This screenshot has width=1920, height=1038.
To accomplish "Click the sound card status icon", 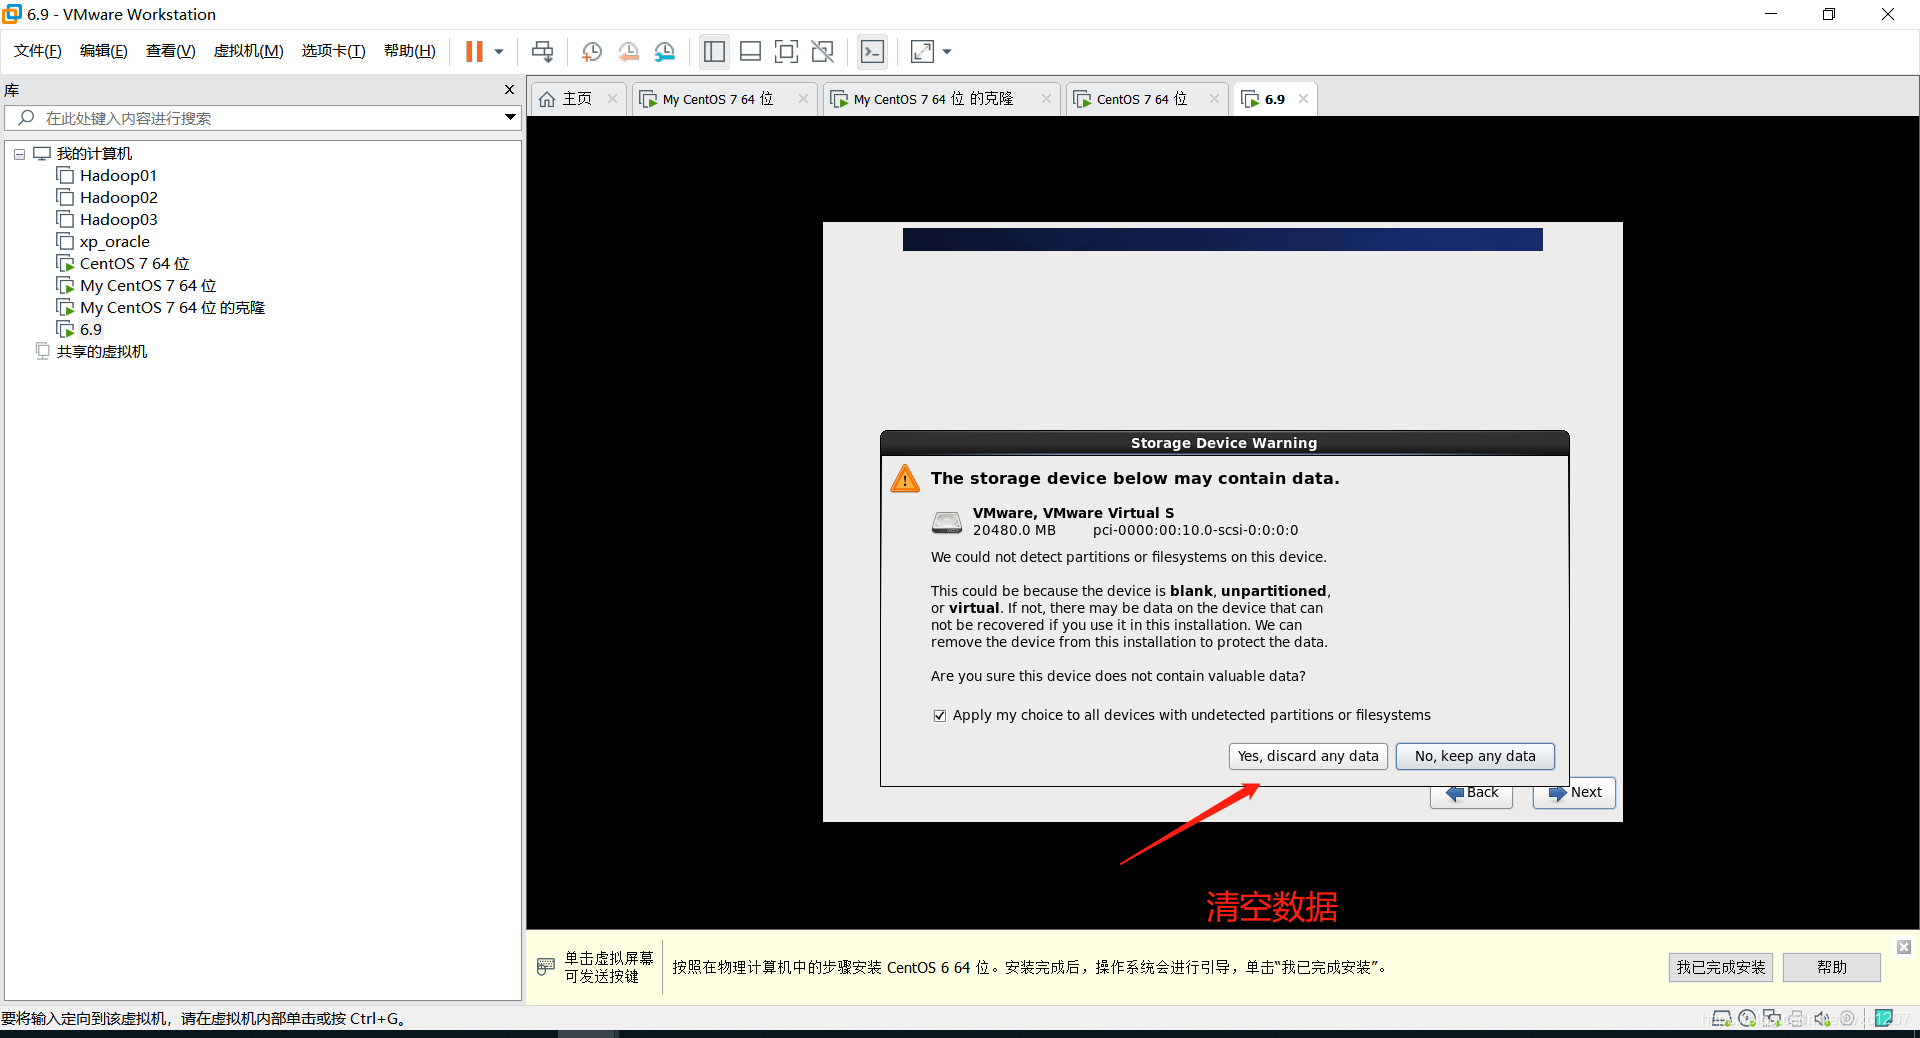I will click(1822, 1019).
